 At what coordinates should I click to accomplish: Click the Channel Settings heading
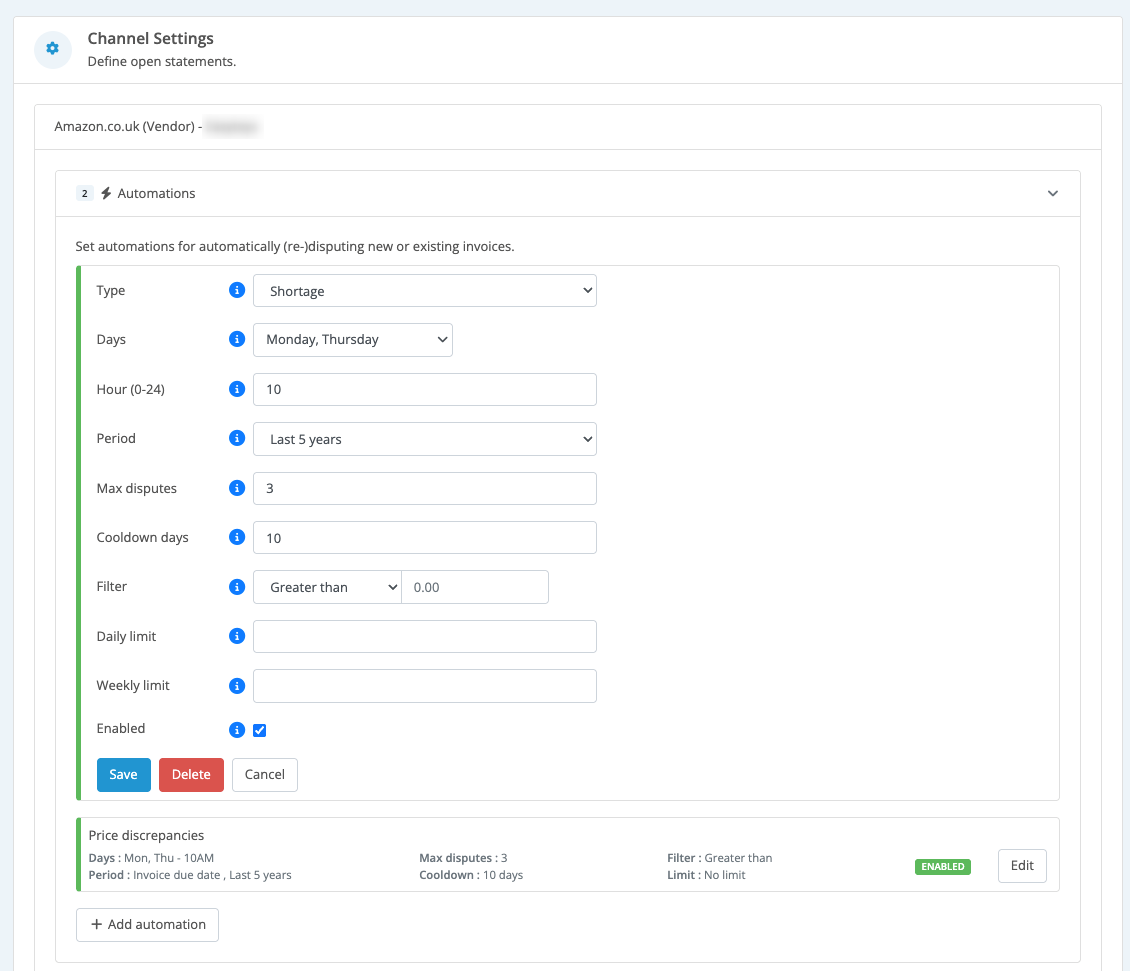click(x=151, y=38)
